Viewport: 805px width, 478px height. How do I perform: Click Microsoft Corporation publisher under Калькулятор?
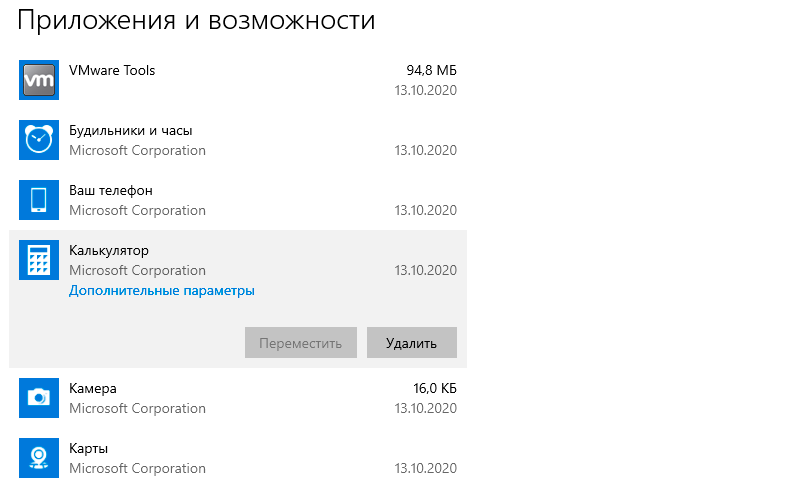pos(137,270)
